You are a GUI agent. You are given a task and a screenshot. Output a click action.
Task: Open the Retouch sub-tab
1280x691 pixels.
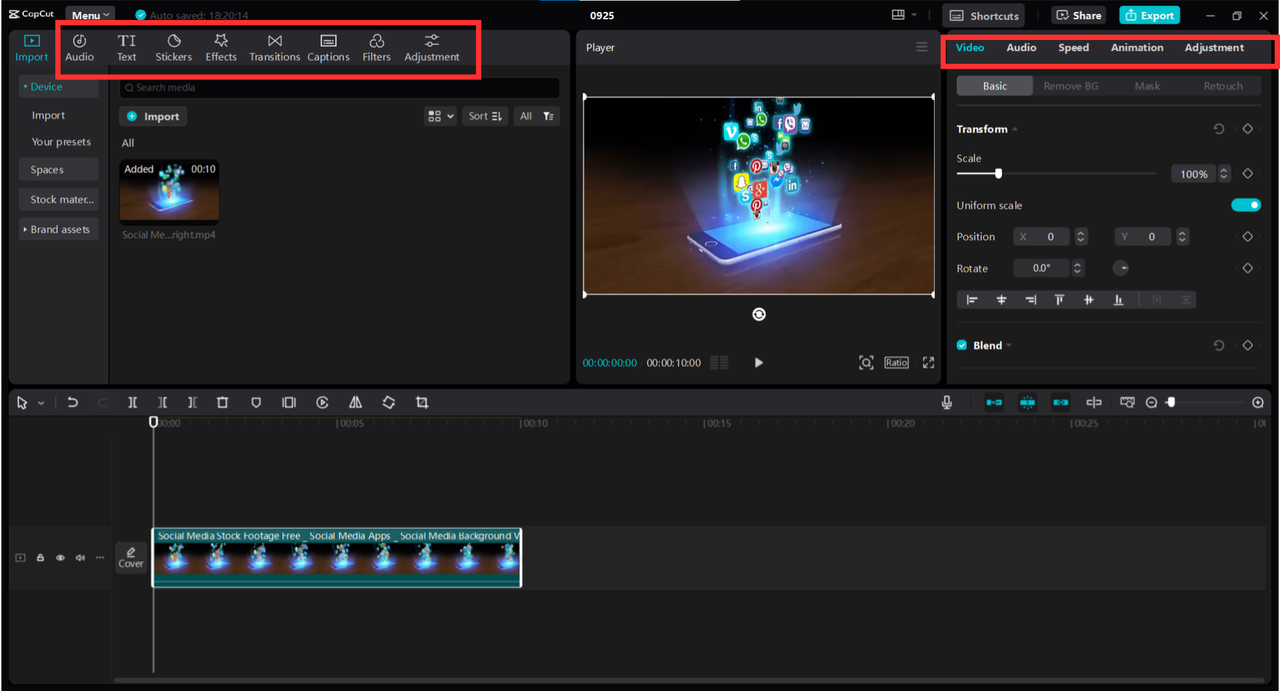1222,86
